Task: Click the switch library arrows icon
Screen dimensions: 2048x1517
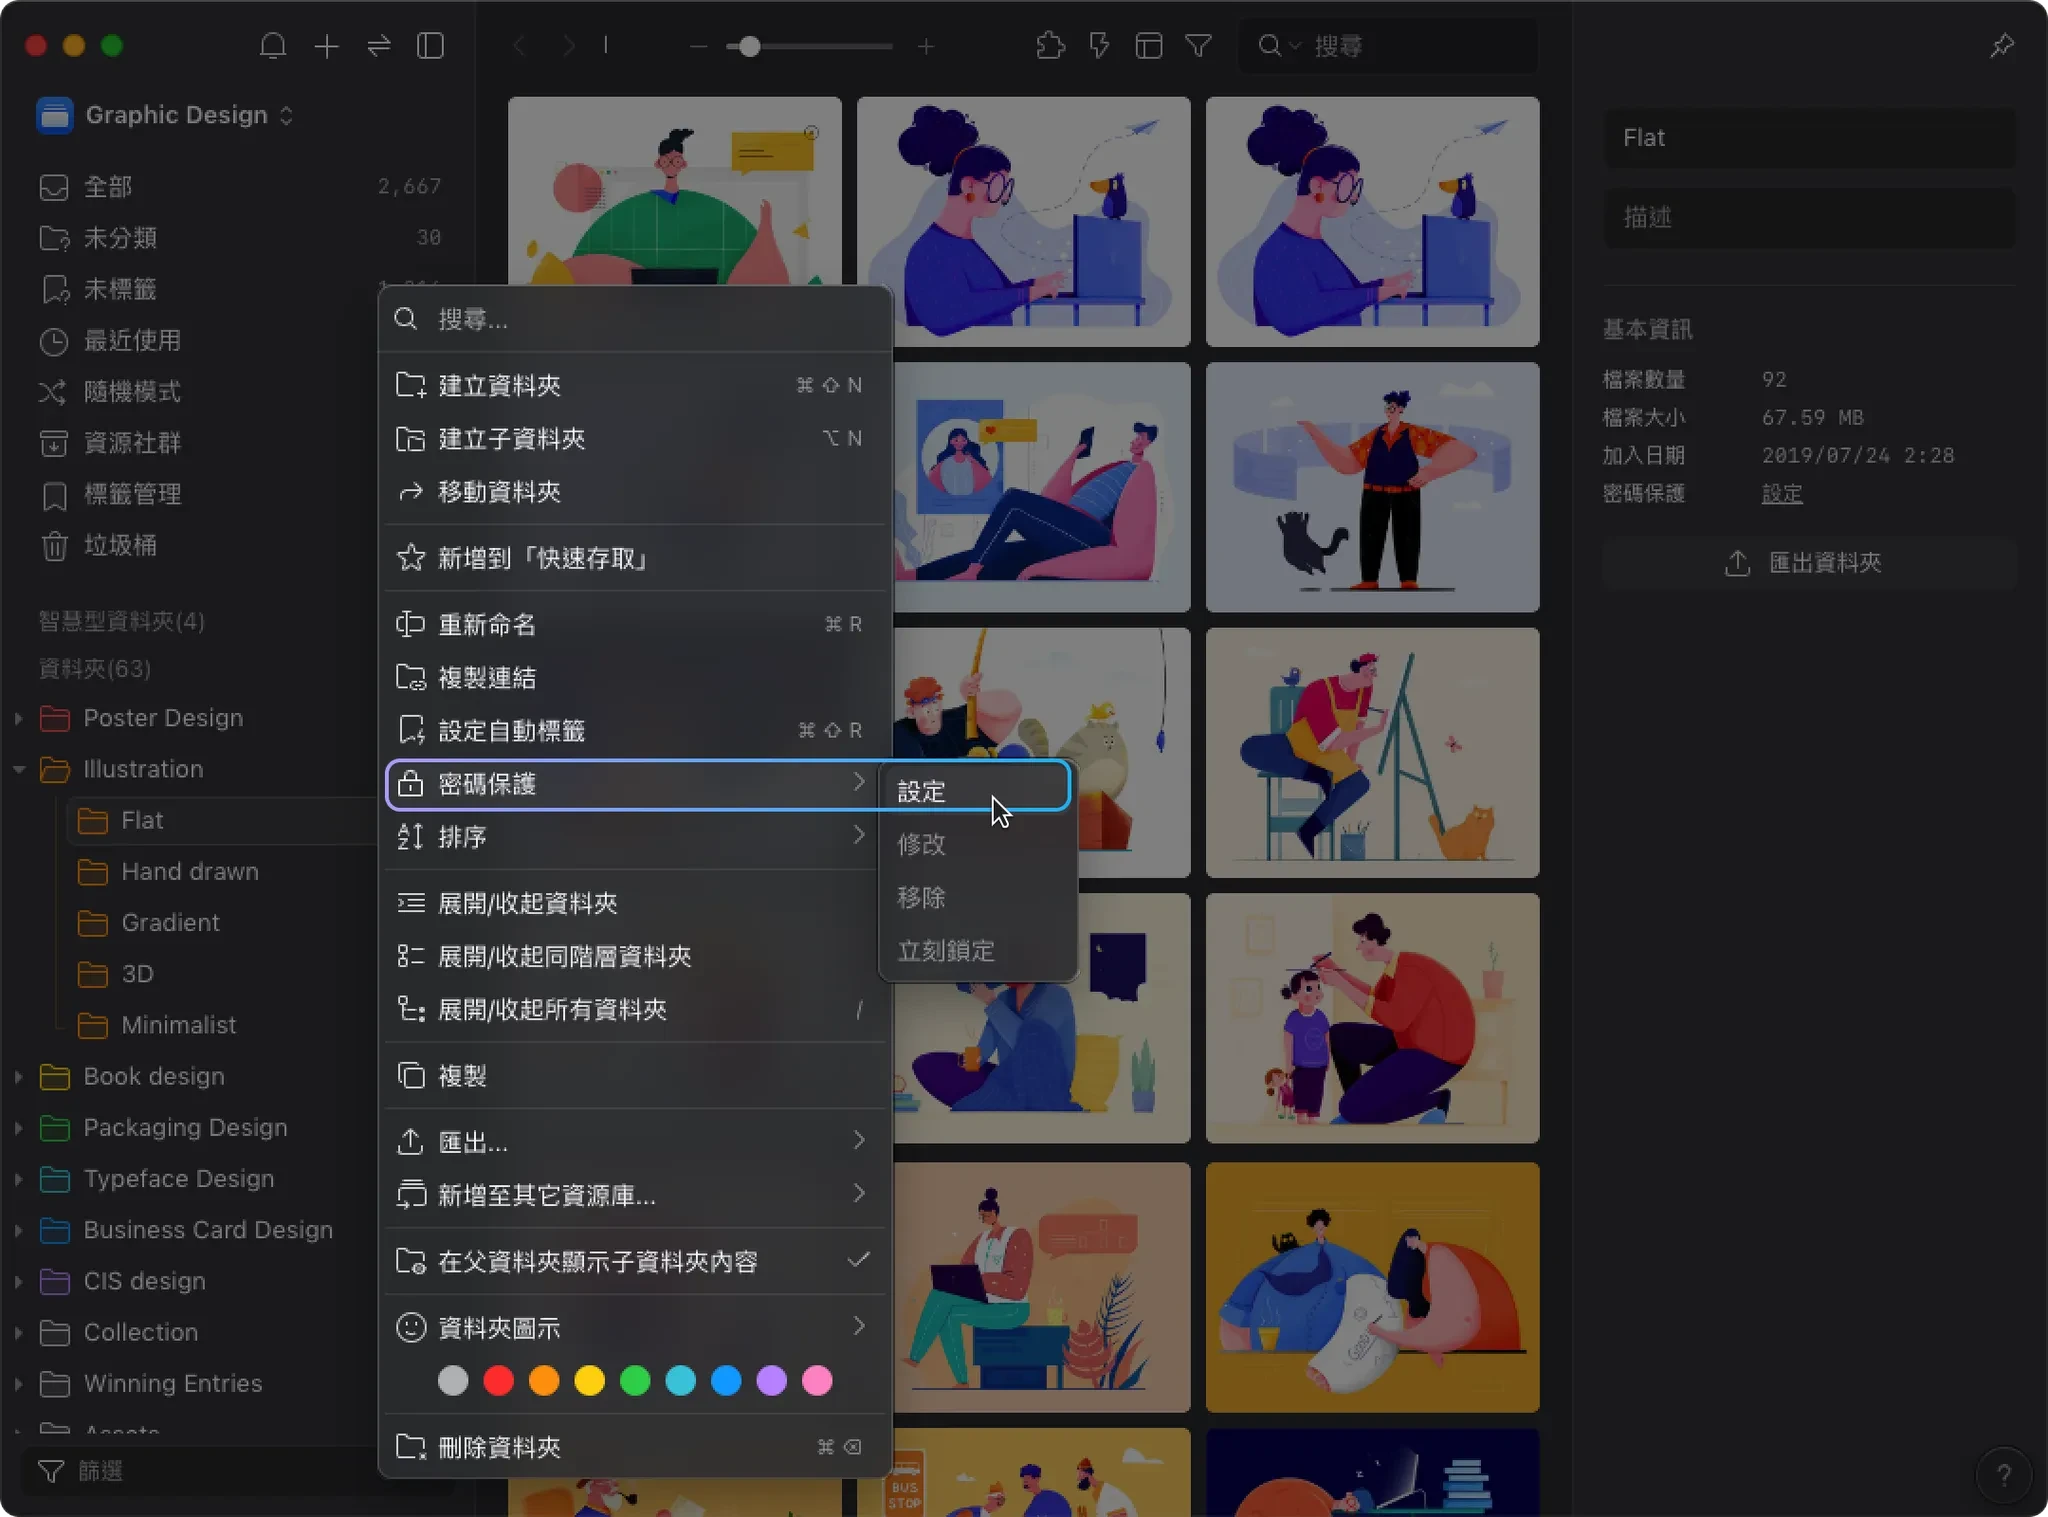Action: (x=378, y=46)
